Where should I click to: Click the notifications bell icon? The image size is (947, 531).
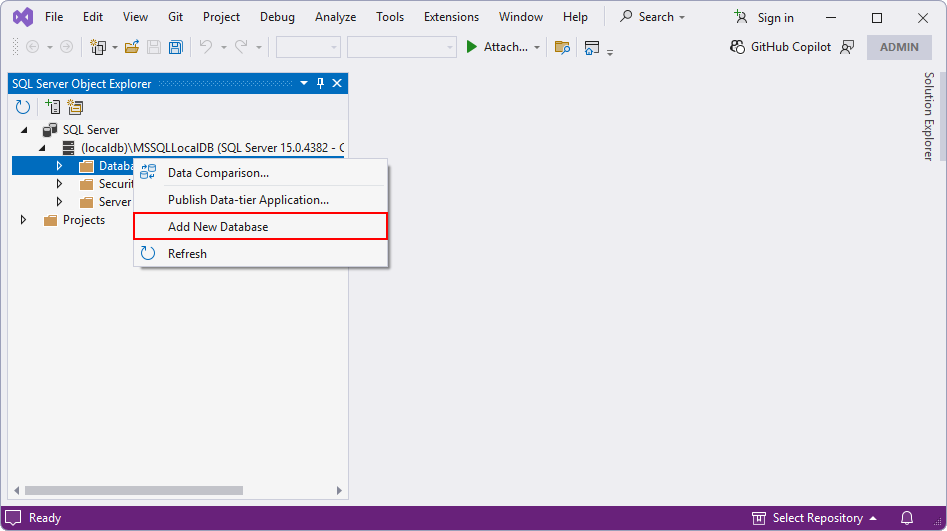pos(907,518)
